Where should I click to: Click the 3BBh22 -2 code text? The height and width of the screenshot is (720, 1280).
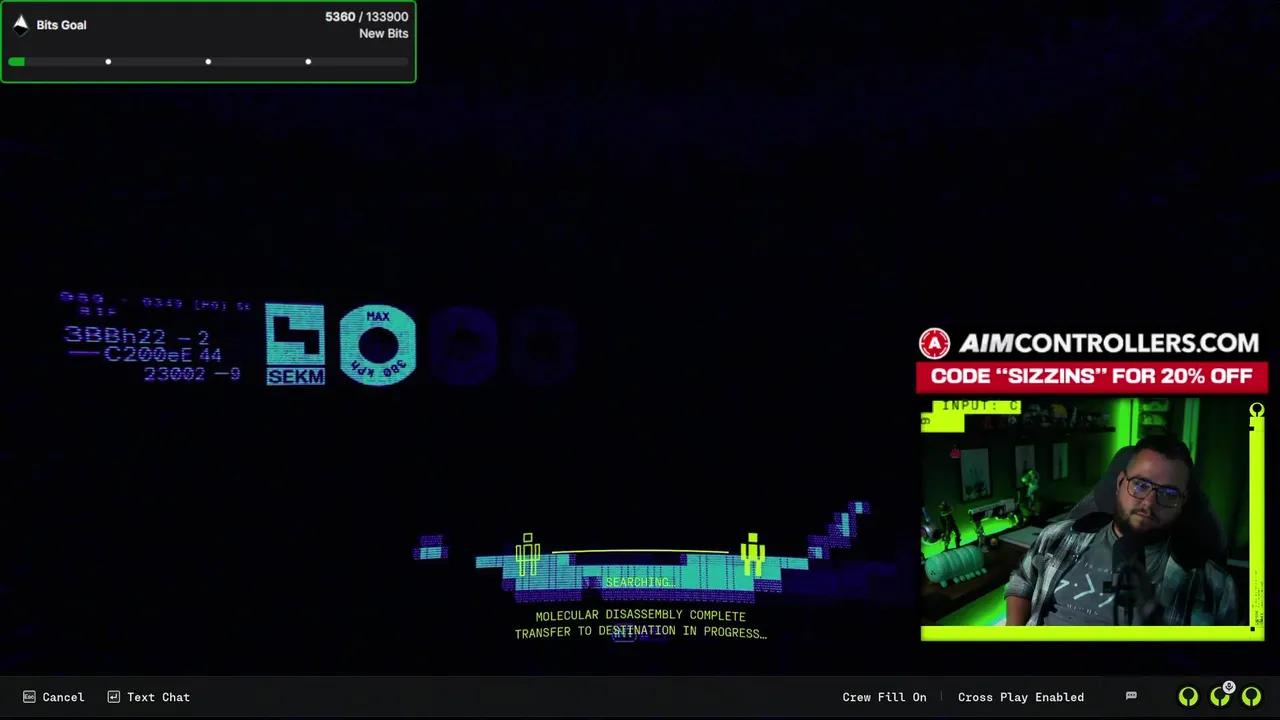(x=137, y=337)
